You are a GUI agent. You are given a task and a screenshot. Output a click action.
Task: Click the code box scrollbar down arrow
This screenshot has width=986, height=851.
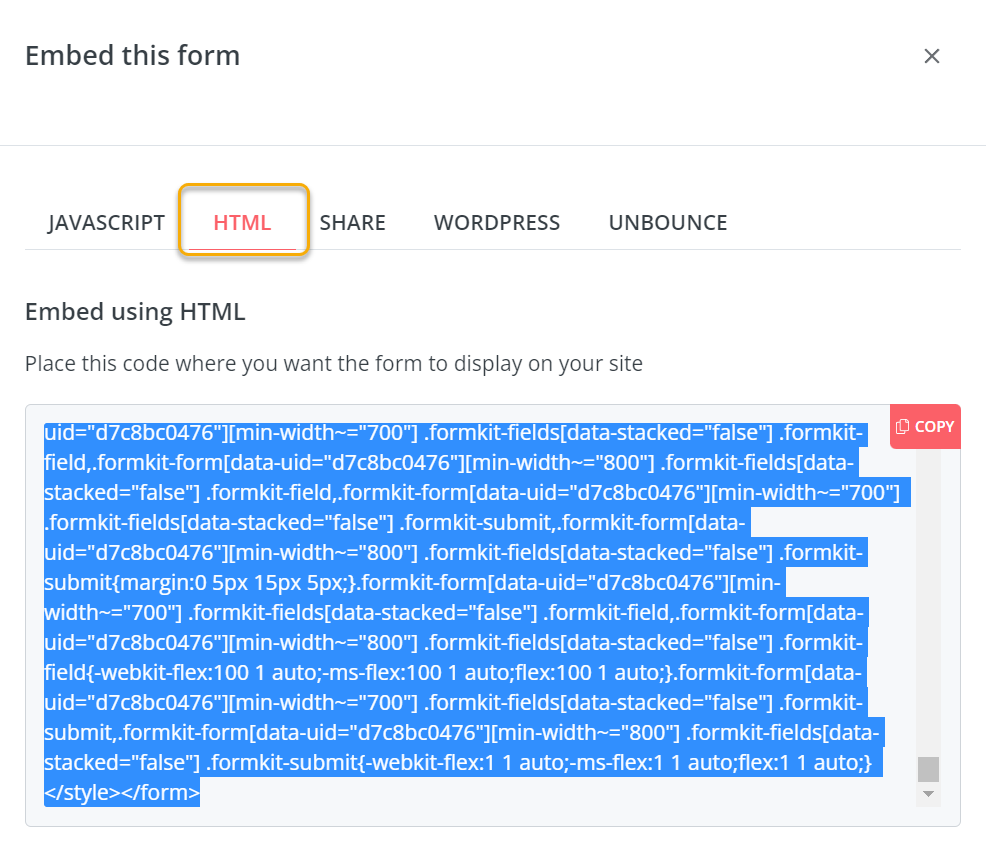[x=929, y=794]
